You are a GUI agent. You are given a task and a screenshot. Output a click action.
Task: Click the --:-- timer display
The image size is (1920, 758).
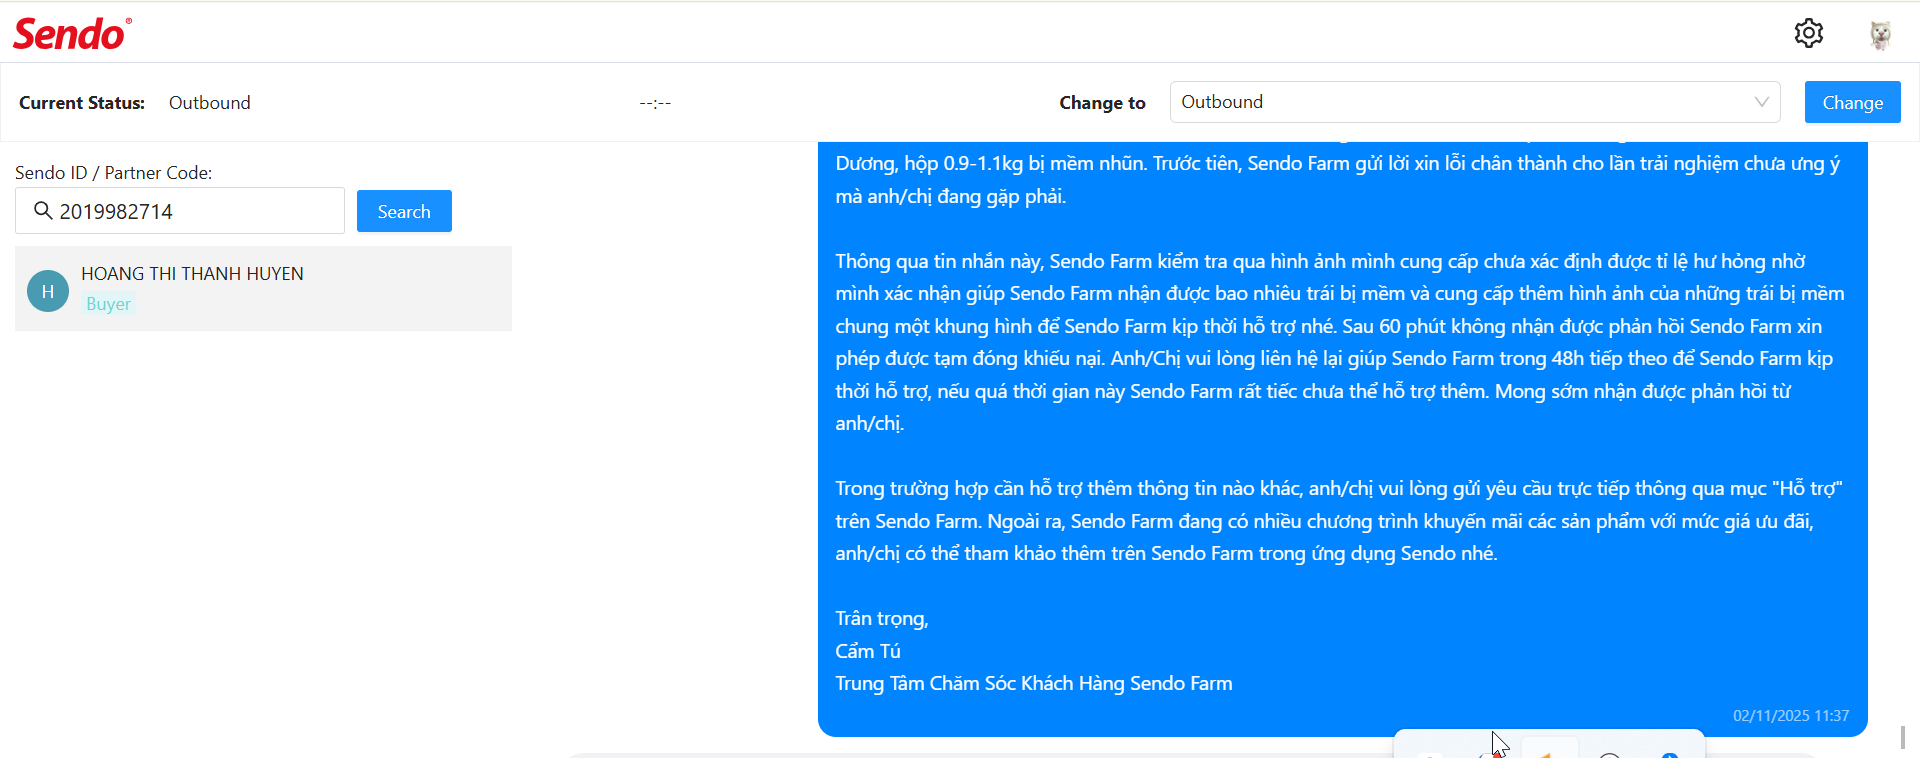[655, 103]
